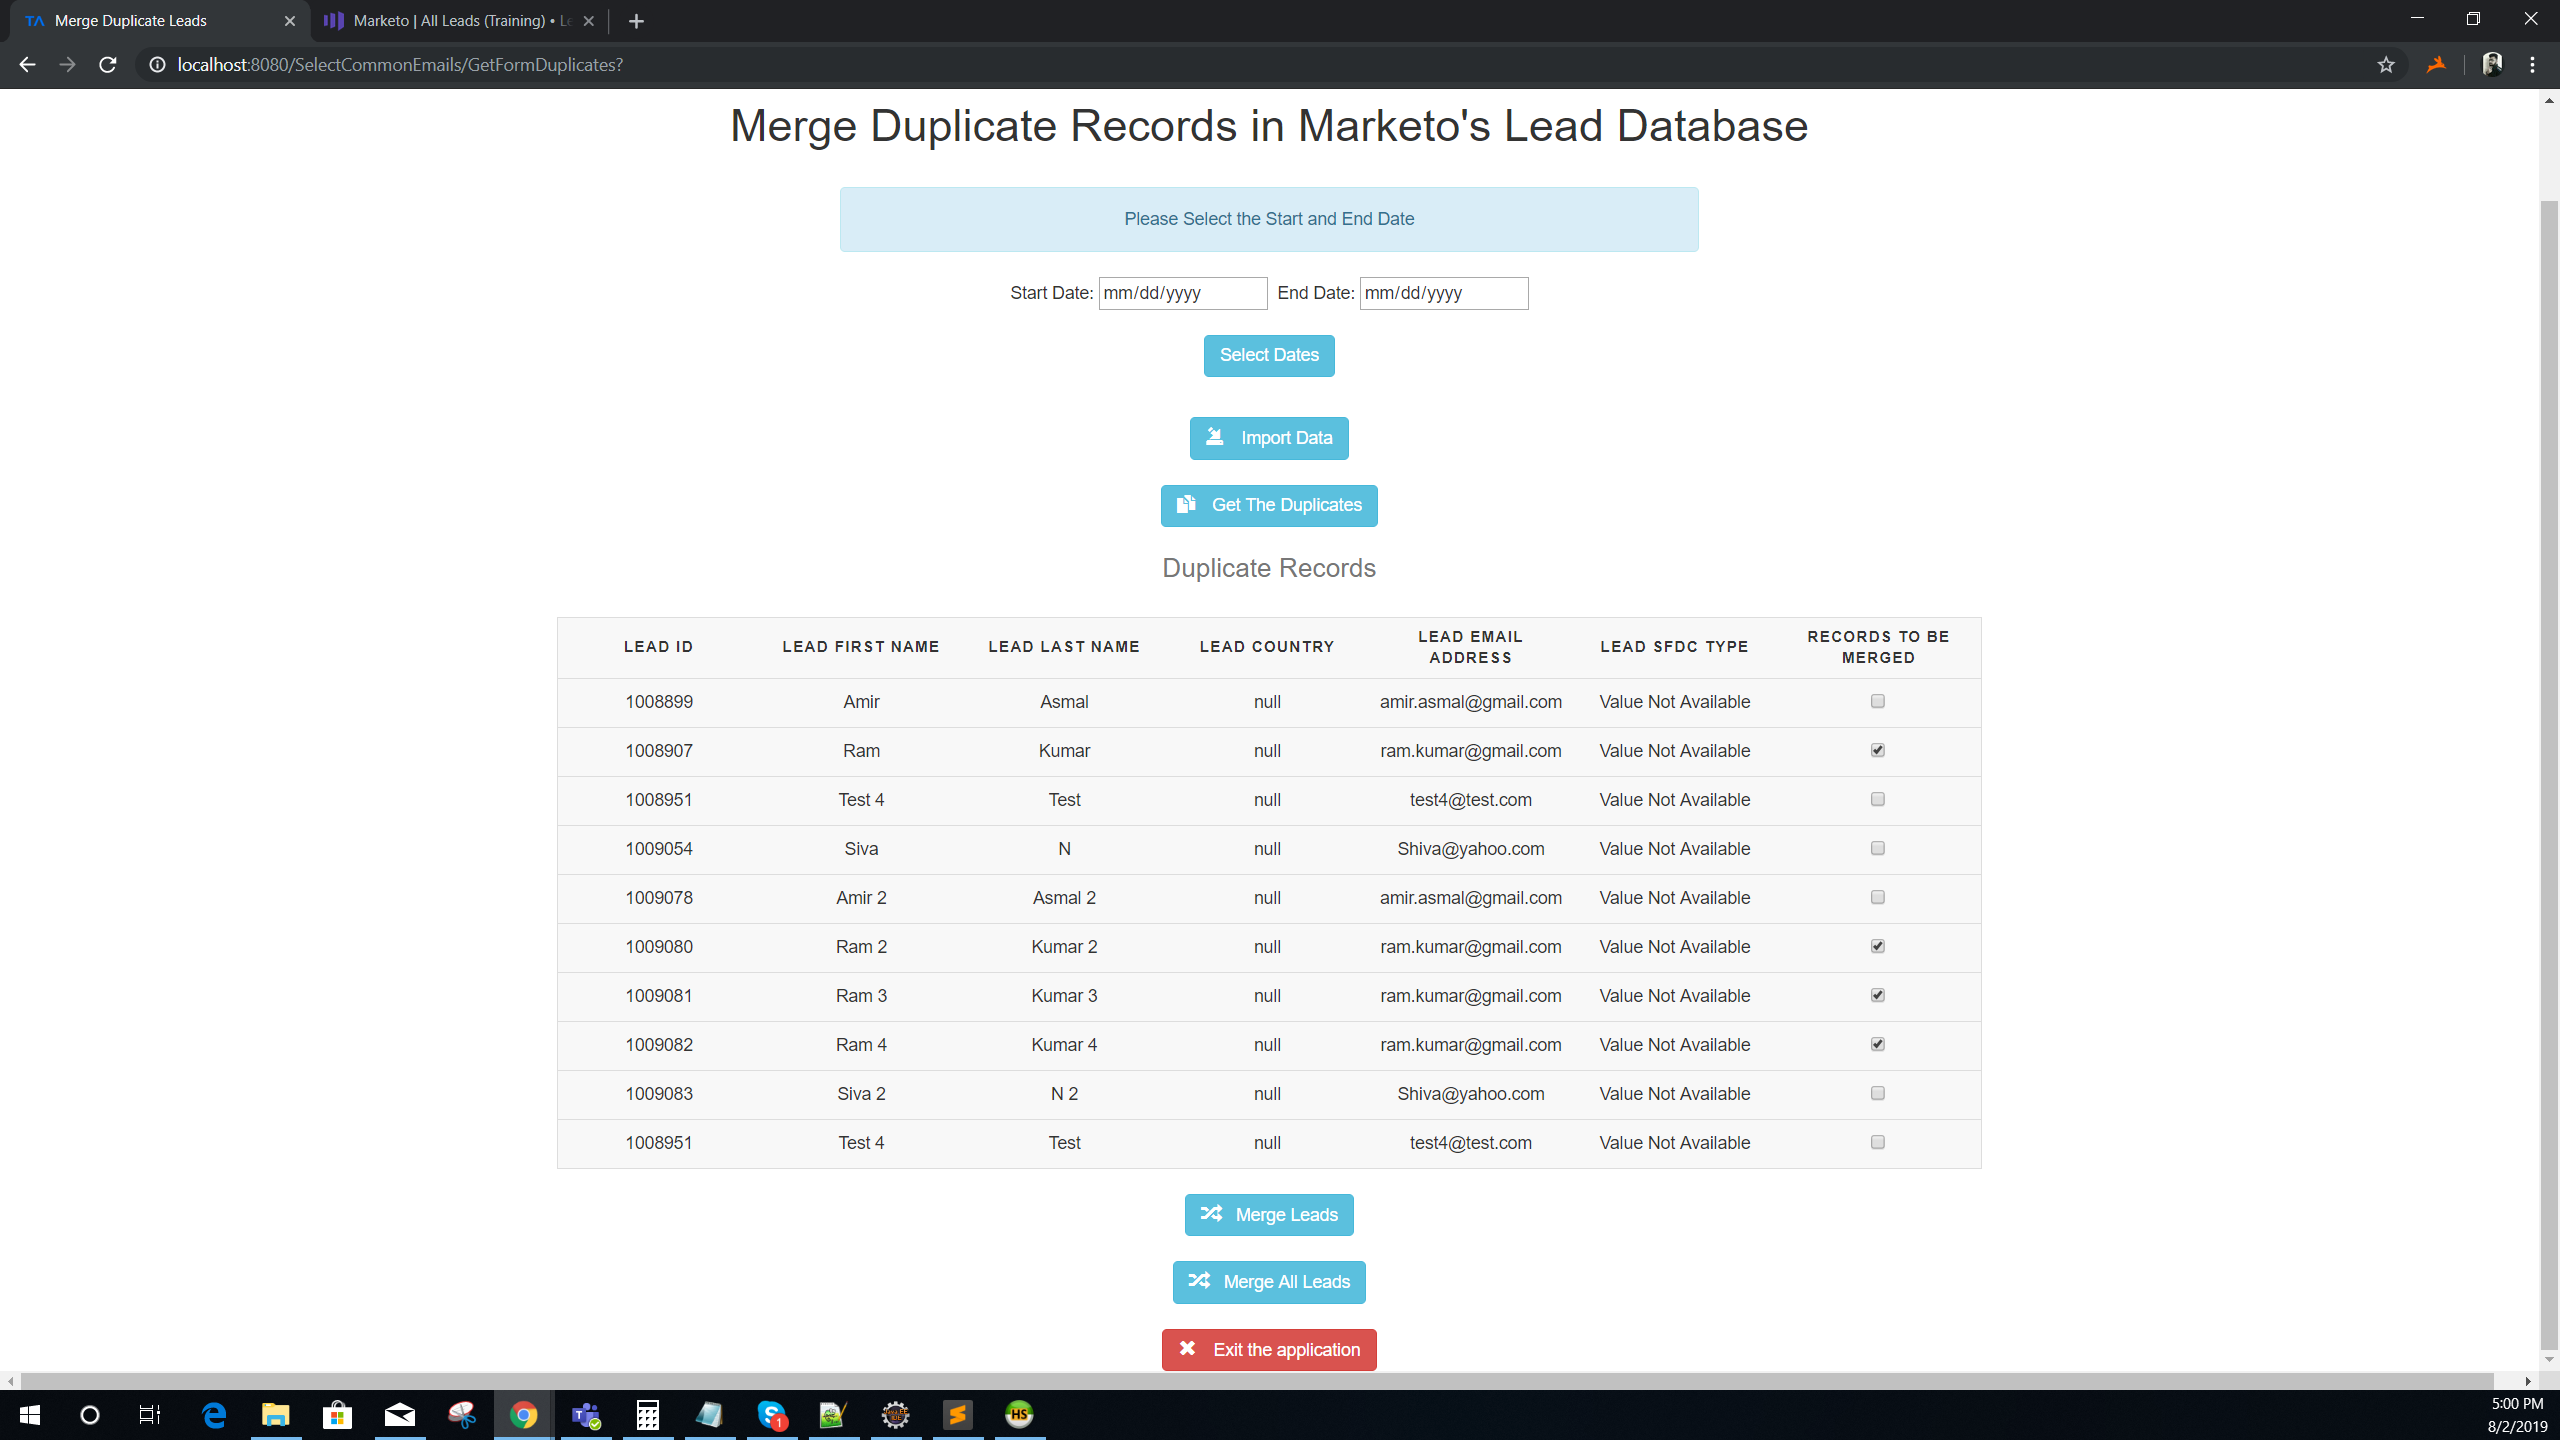The height and width of the screenshot is (1440, 2560).
Task: Toggle checkbox for lead 1009080 Ram 2 Kumar 2
Action: (x=1878, y=946)
